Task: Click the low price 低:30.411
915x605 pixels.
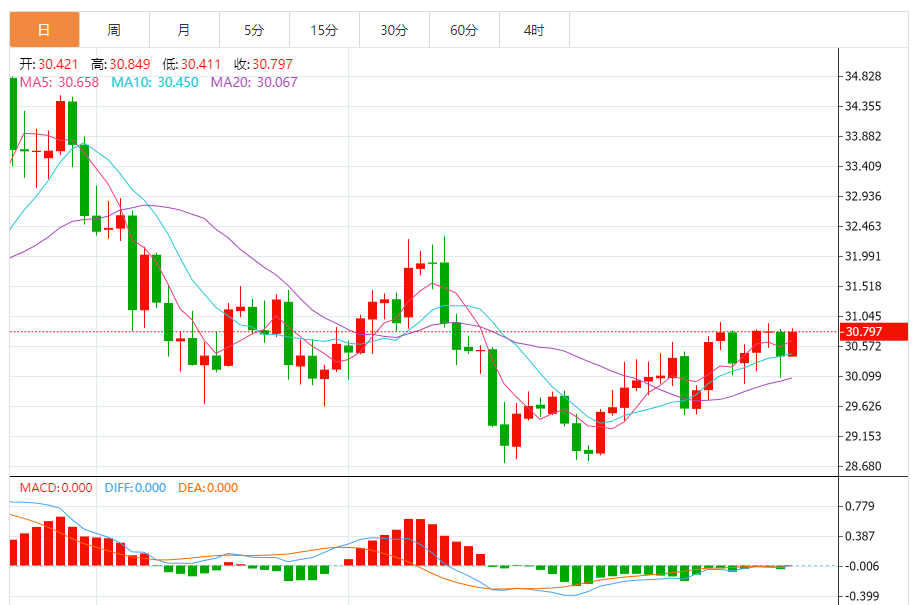Action: click(x=192, y=64)
